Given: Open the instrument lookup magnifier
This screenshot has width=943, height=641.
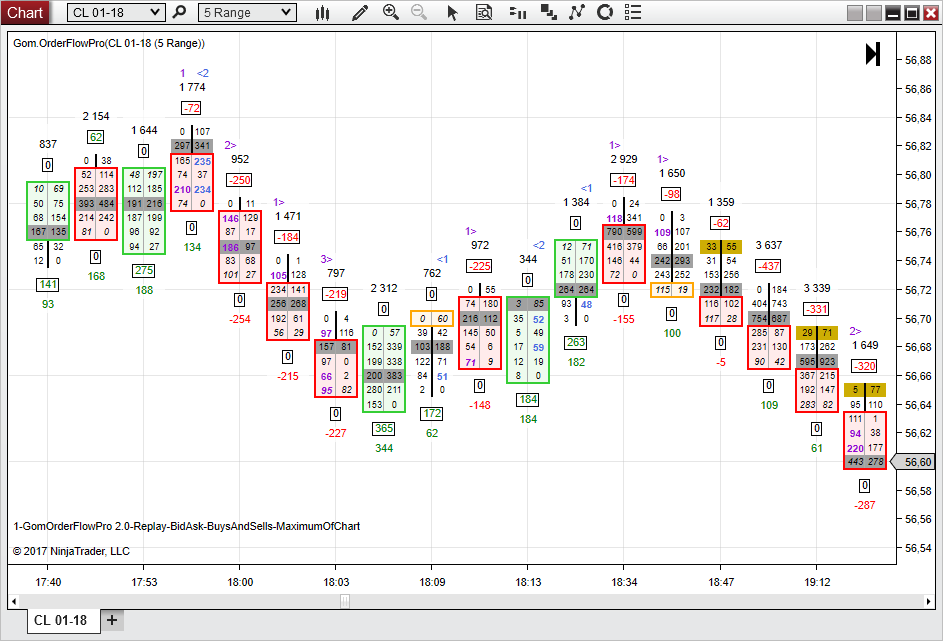Looking at the screenshot, I should [x=180, y=12].
